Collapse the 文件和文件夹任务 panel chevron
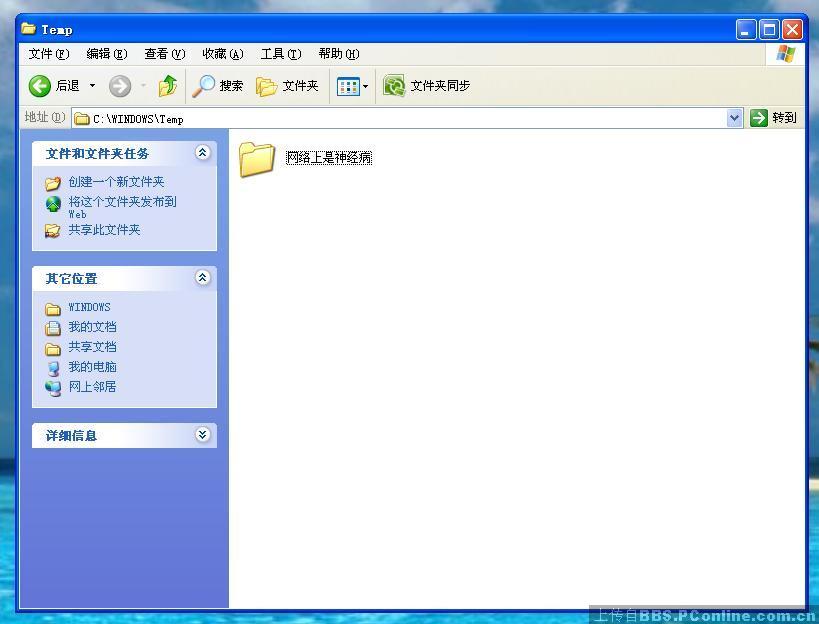The width and height of the screenshot is (819, 624). (203, 152)
